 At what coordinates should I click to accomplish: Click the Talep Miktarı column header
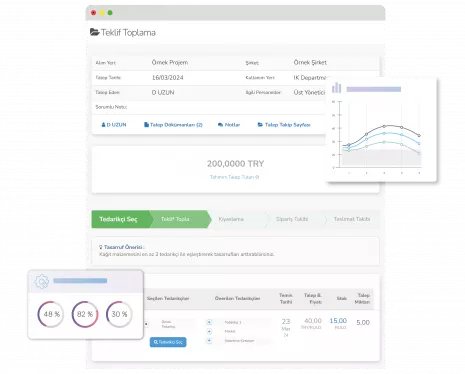tap(362, 298)
